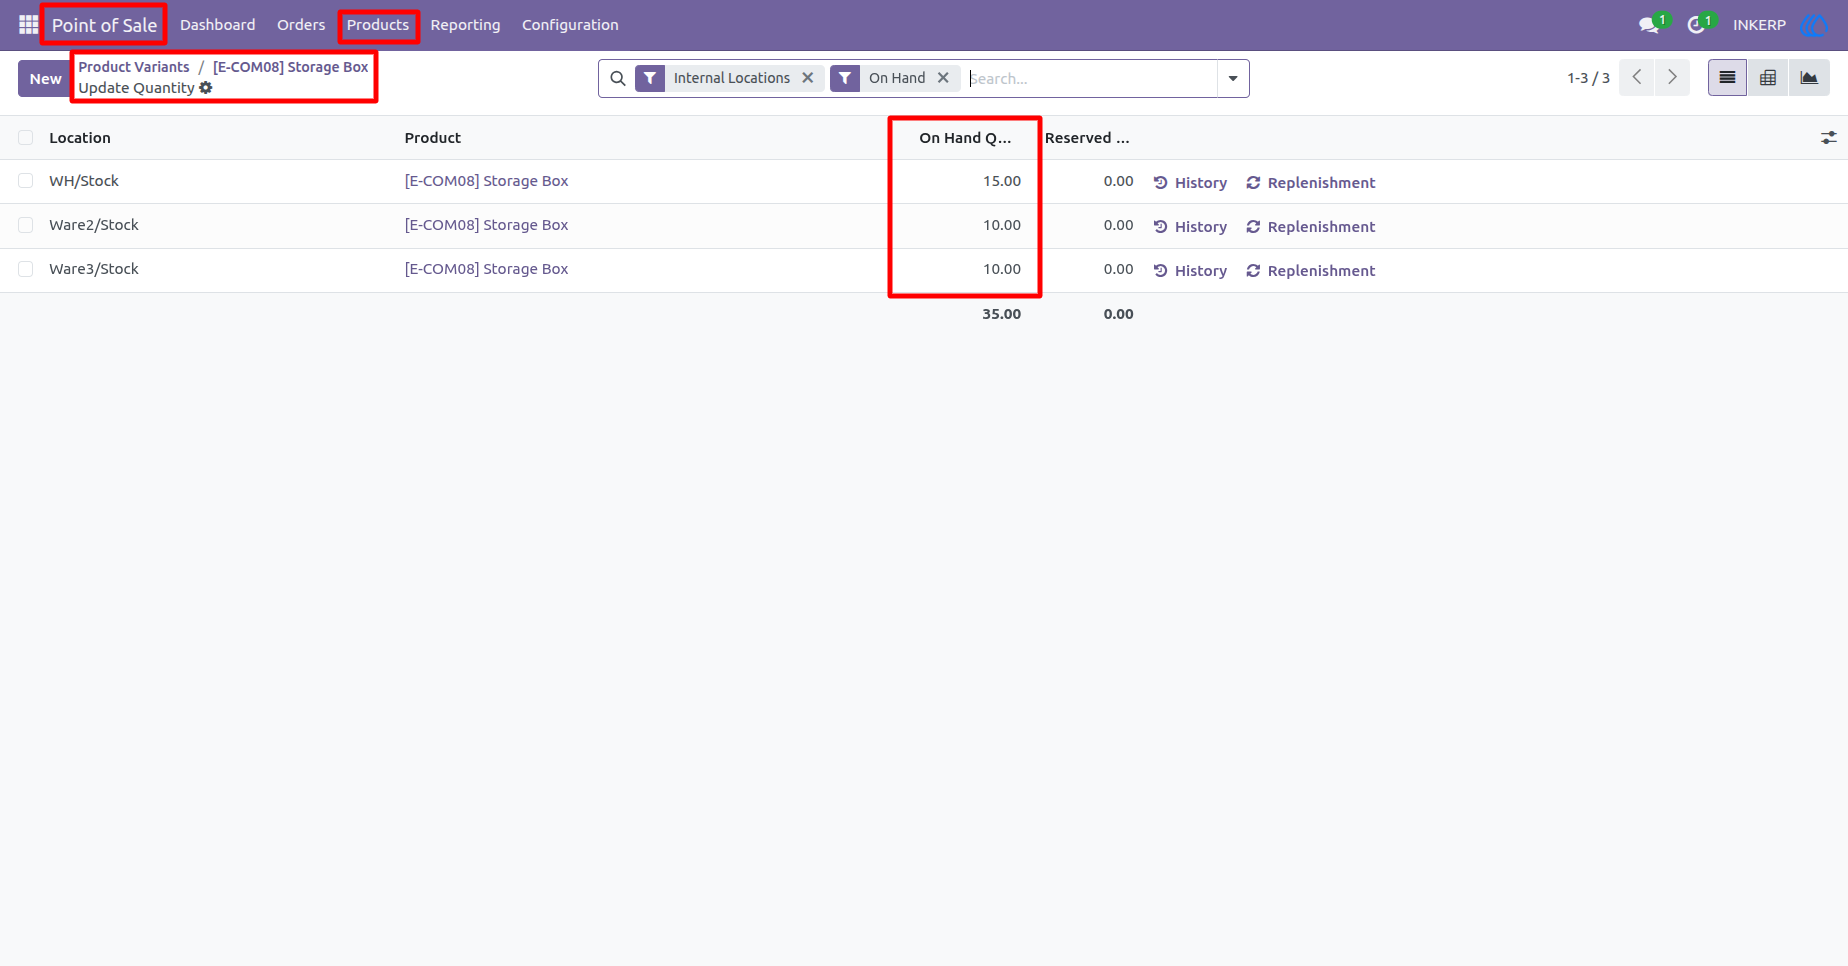The width and height of the screenshot is (1848, 966).
Task: Click the 35.00 total on hand value
Action: coord(1001,314)
